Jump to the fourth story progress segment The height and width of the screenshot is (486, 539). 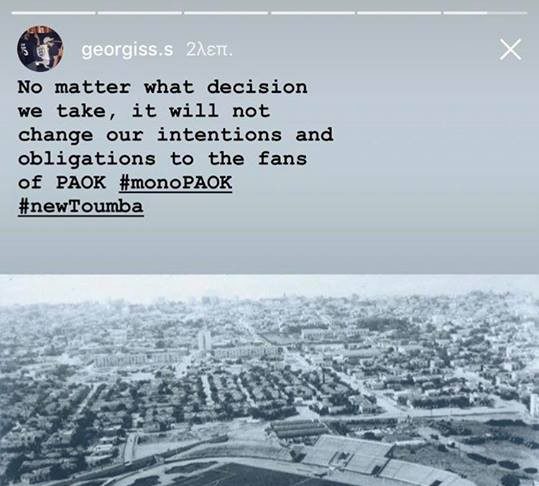[x=312, y=13]
